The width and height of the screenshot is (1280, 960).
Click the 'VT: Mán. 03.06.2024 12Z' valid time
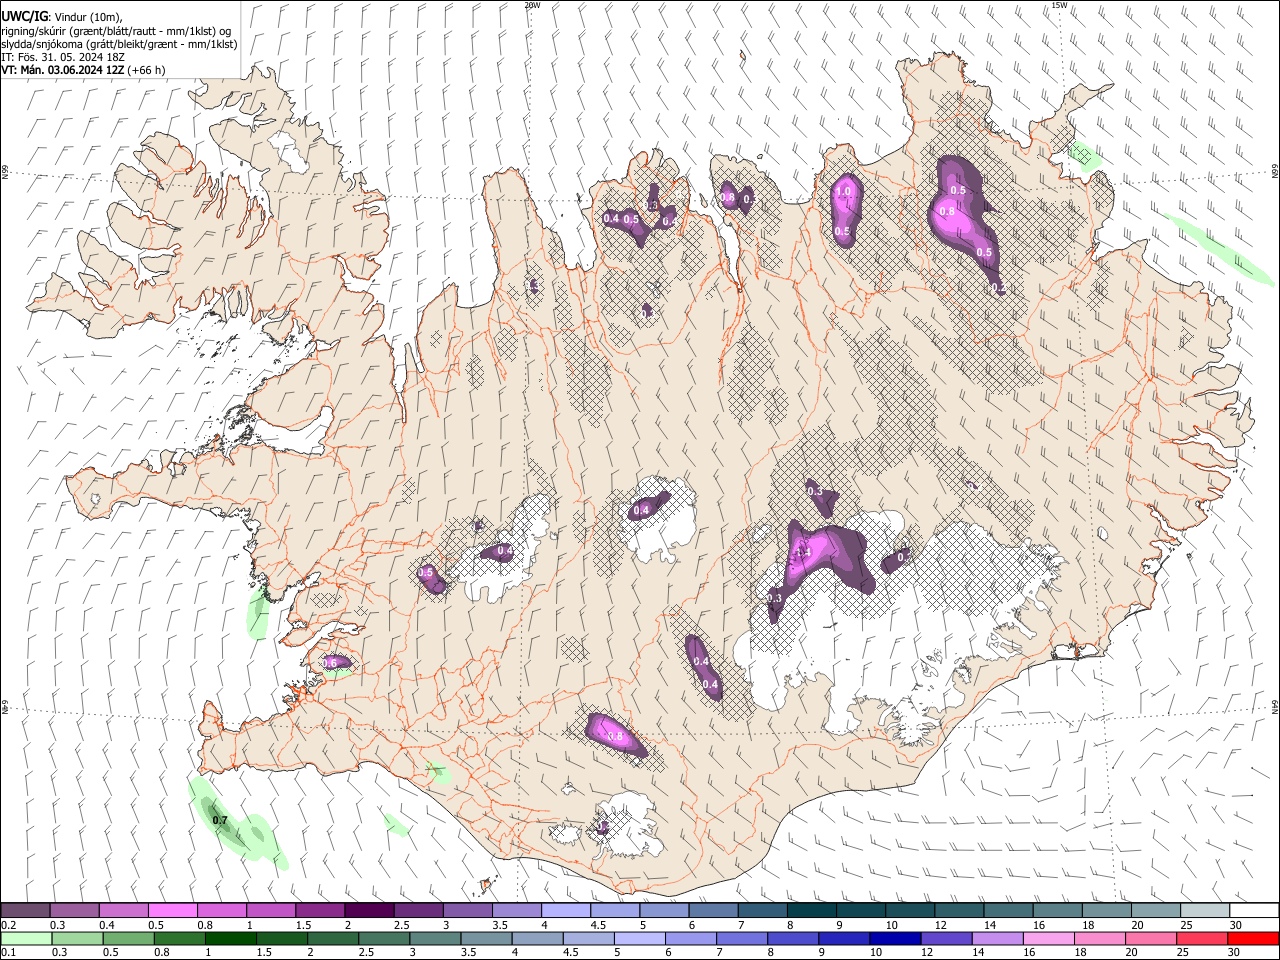[62, 70]
